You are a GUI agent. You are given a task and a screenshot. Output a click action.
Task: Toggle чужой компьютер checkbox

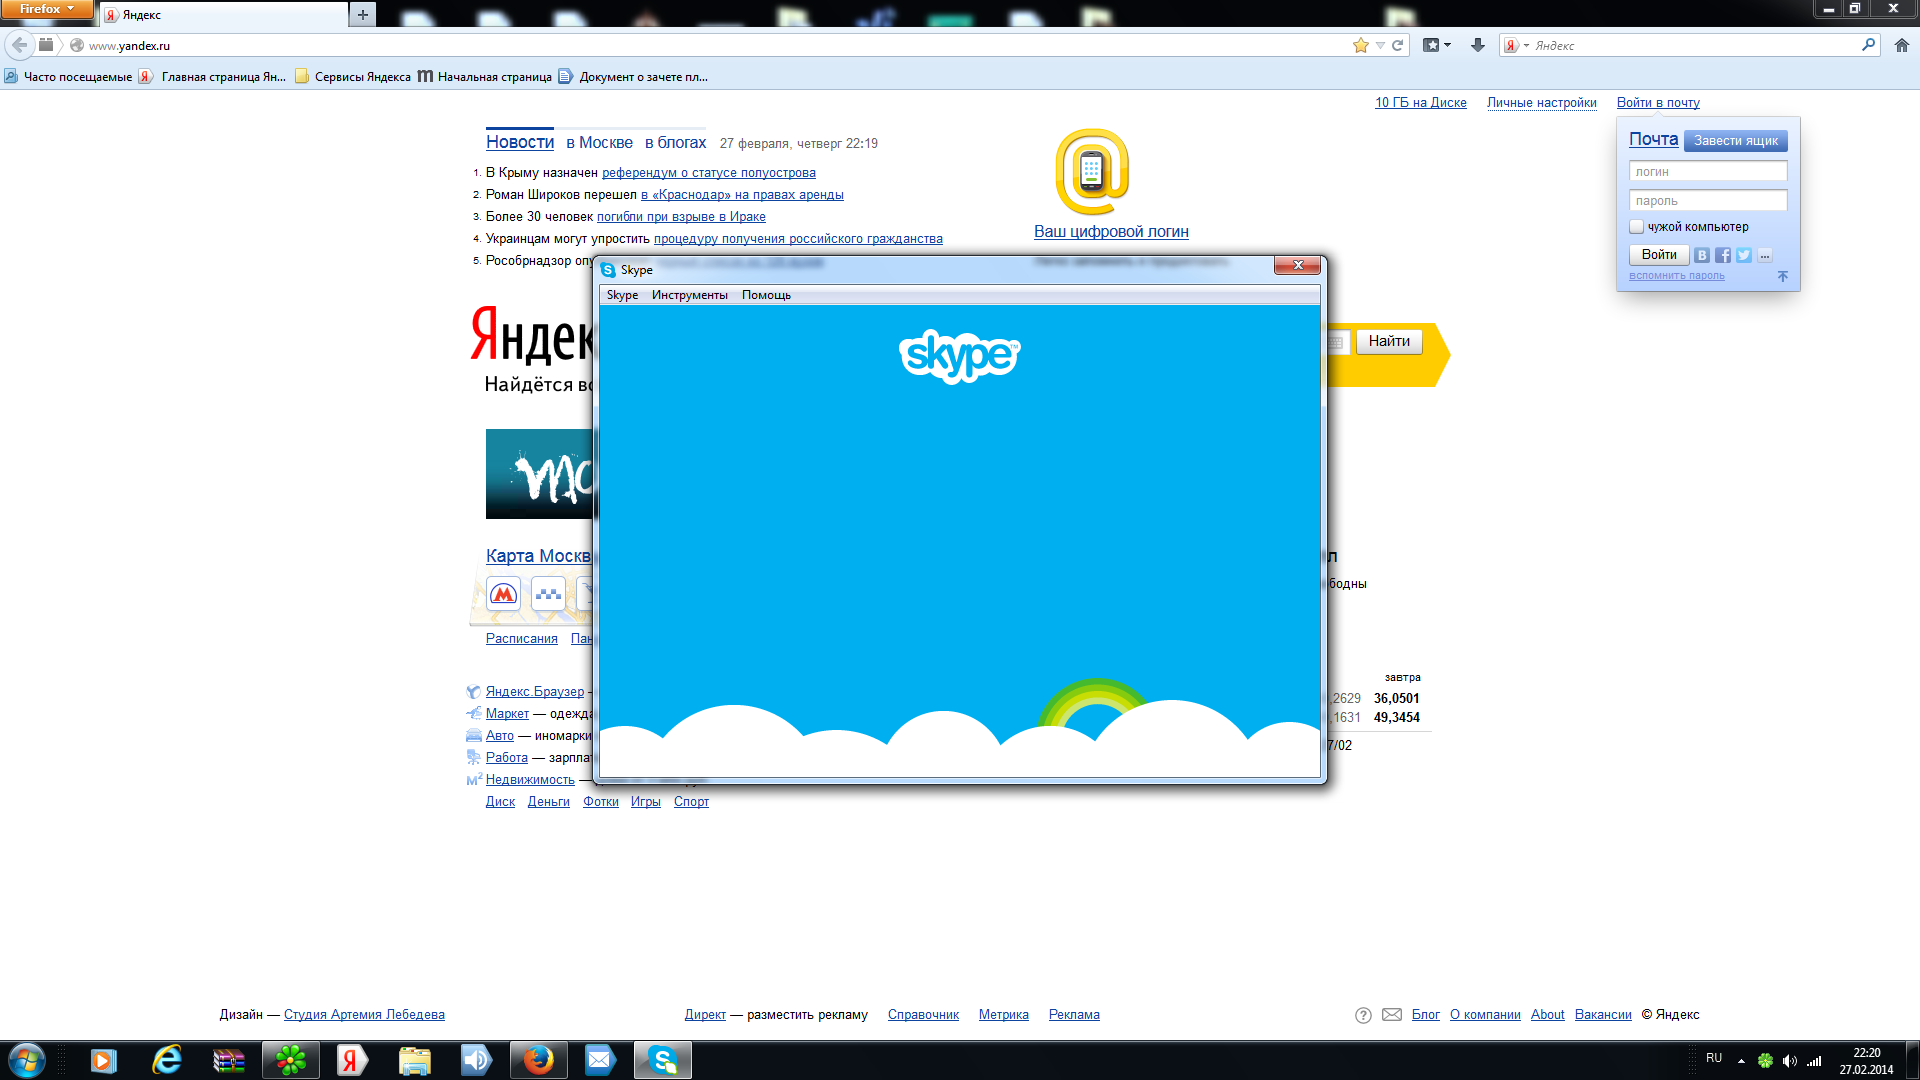[1636, 227]
